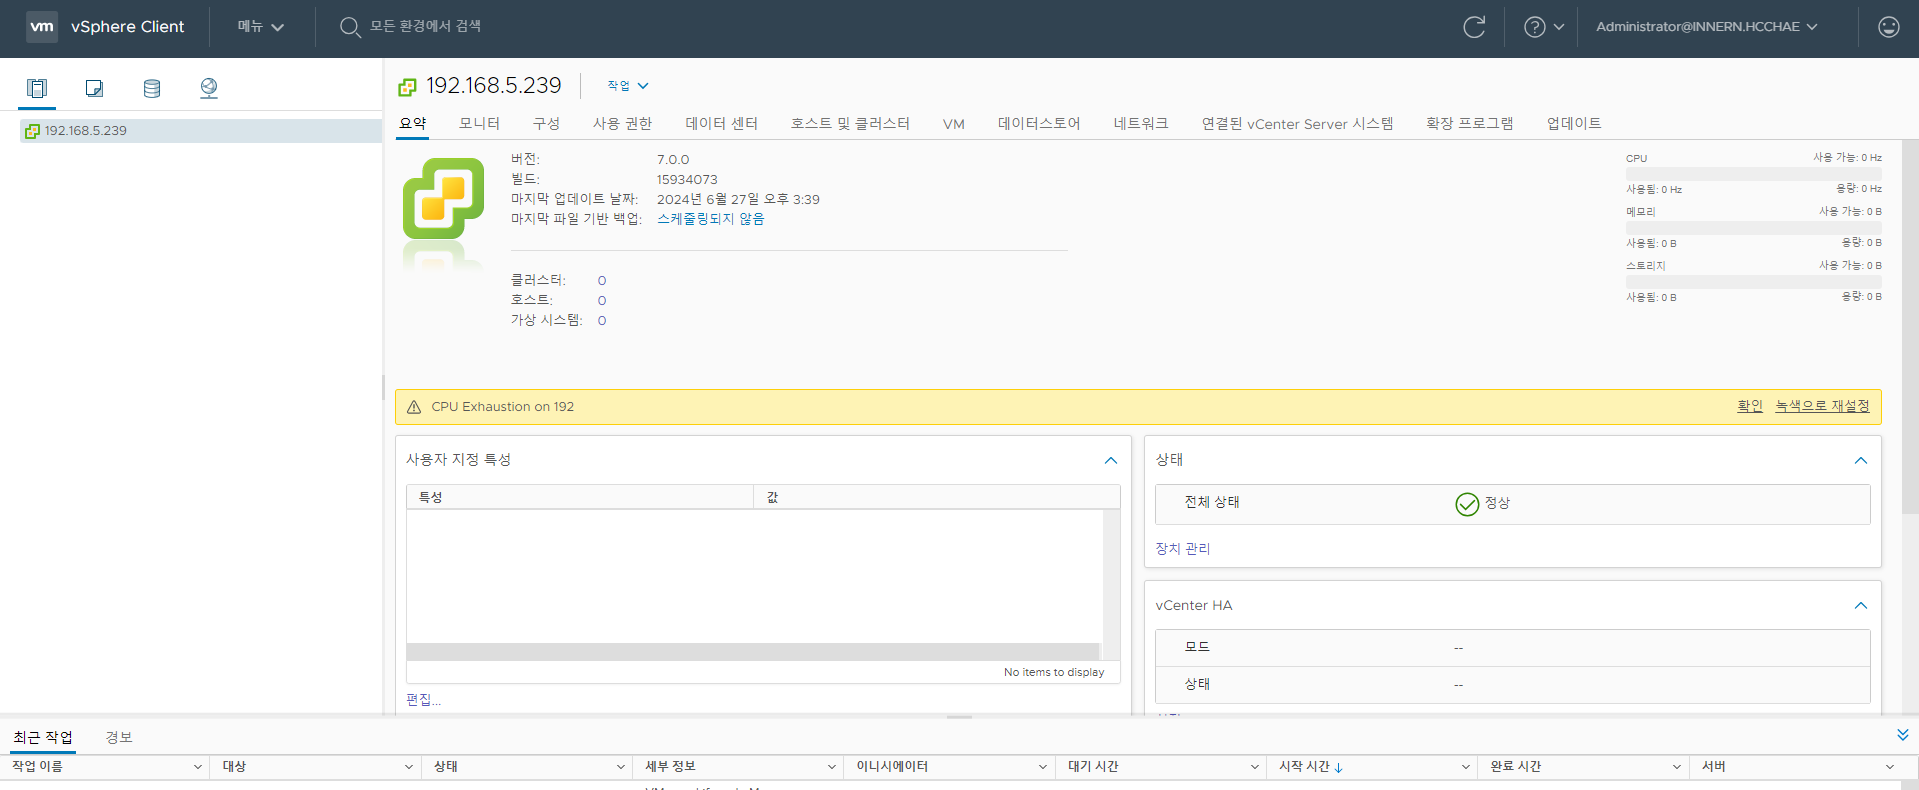Screen dimensions: 1919x790
Task: Open the help question mark menu
Action: tap(1543, 27)
